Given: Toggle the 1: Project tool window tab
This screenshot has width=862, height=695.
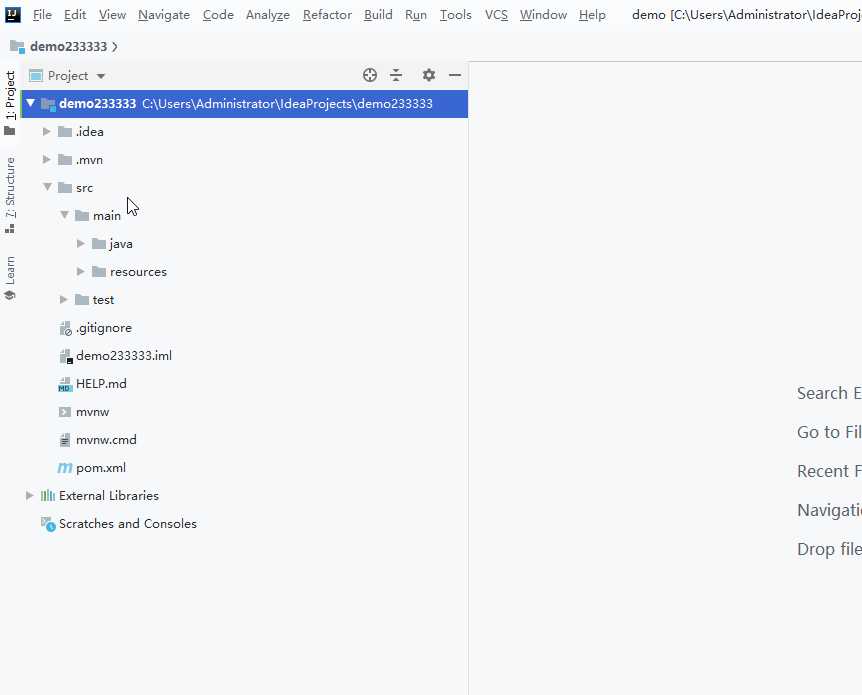Looking at the screenshot, I should coord(10,103).
